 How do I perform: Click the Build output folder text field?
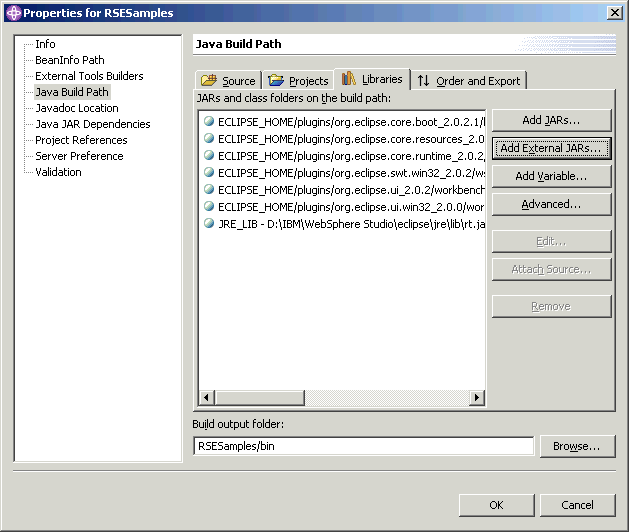pyautogui.click(x=363, y=446)
